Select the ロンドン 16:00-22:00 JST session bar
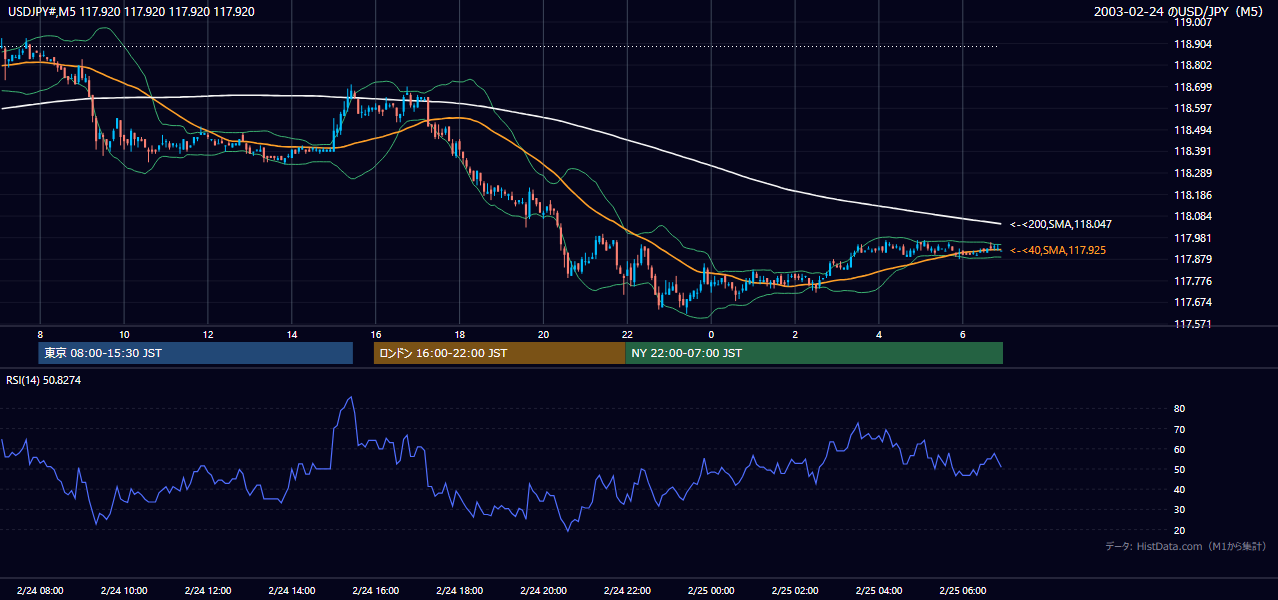 tap(499, 353)
